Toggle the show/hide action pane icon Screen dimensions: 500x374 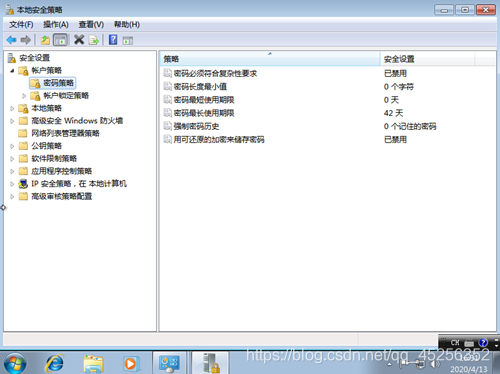point(128,41)
